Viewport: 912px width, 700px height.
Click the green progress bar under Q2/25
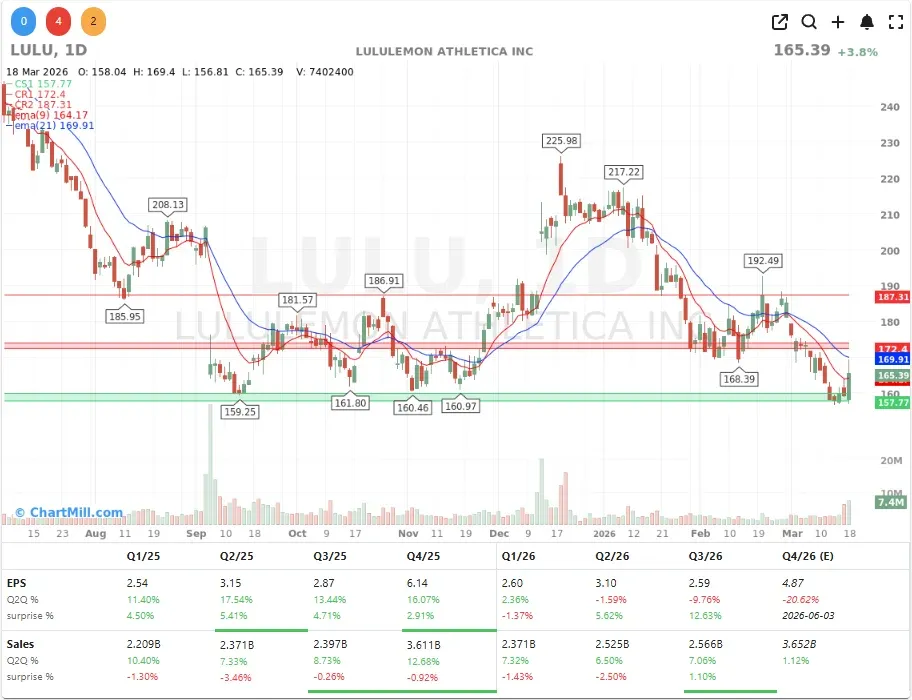(x=261, y=632)
